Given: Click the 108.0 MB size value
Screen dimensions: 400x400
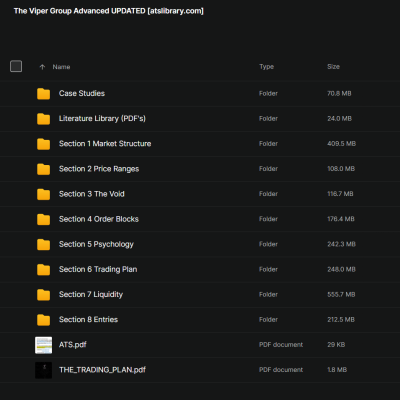Looking at the screenshot, I should click(x=341, y=169).
